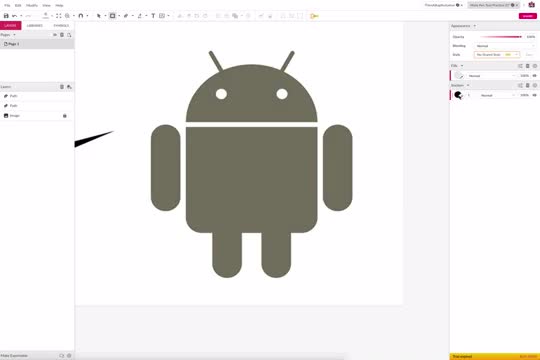540x360 pixels.
Task: Open the zoom tool dropdown arrow
Action: pos(73,16)
